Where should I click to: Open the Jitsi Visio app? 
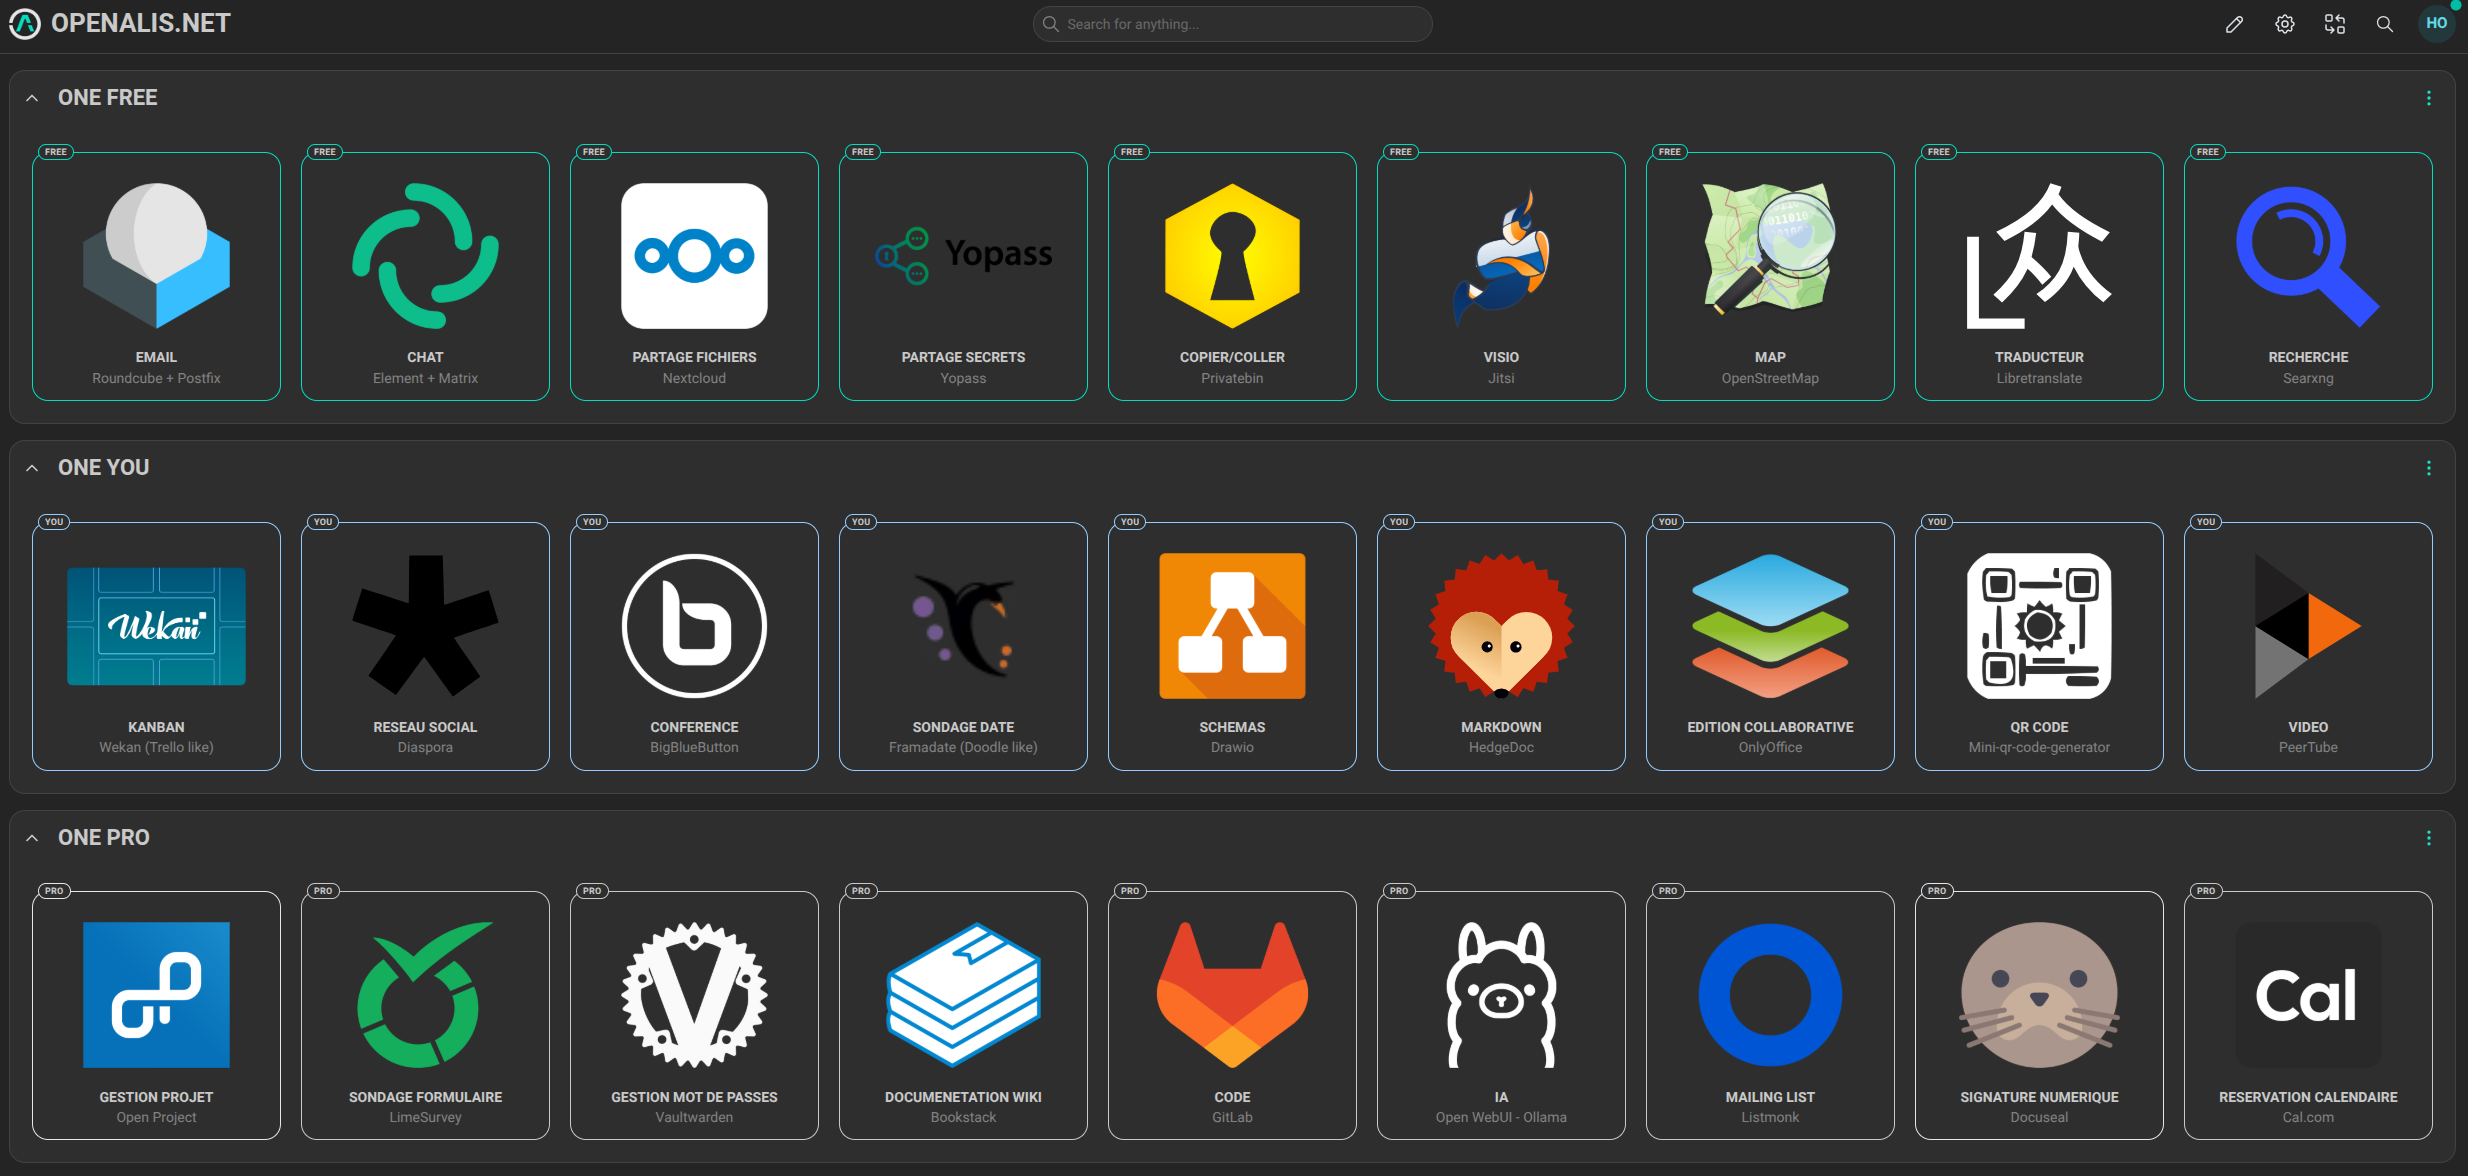coord(1501,276)
